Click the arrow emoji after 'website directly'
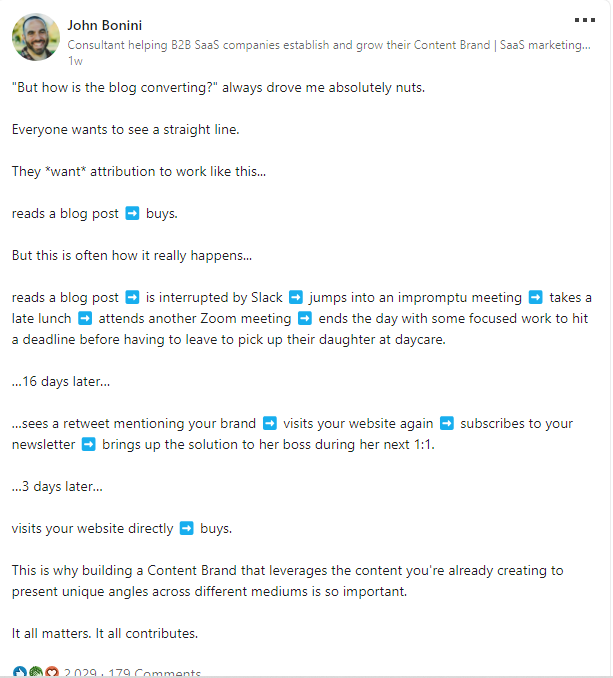The height and width of the screenshot is (678, 613). point(186,528)
